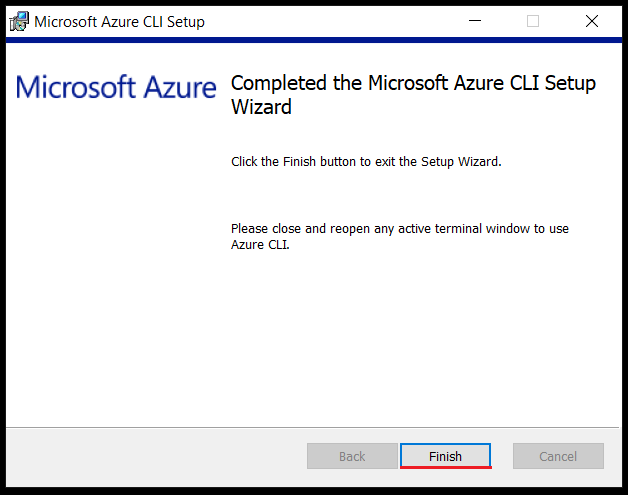Click the greyed-out Cancel button
The height and width of the screenshot is (495, 628).
(558, 456)
